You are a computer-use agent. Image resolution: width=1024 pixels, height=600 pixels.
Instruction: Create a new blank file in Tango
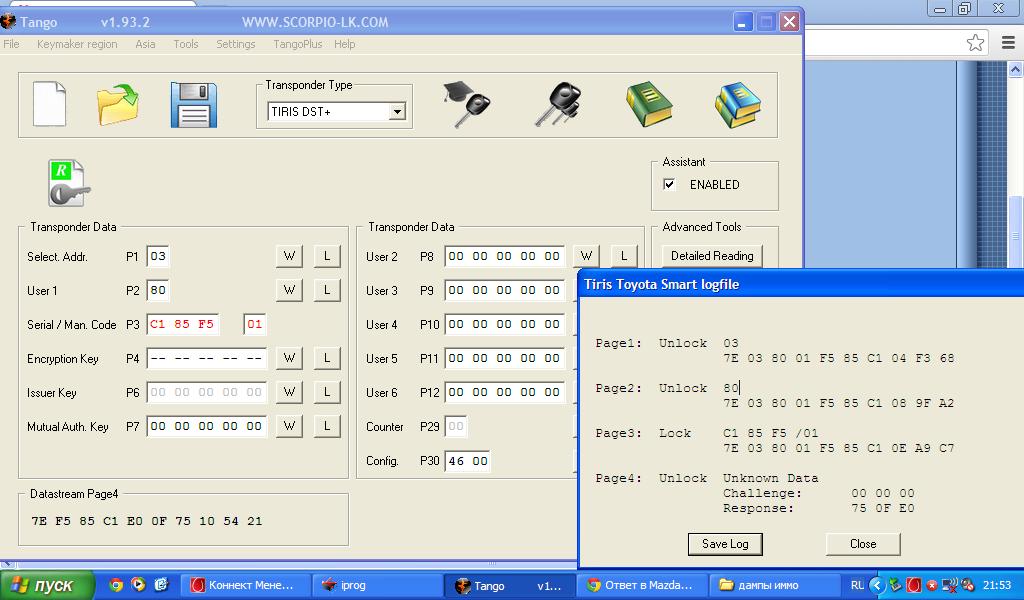pyautogui.click(x=50, y=104)
